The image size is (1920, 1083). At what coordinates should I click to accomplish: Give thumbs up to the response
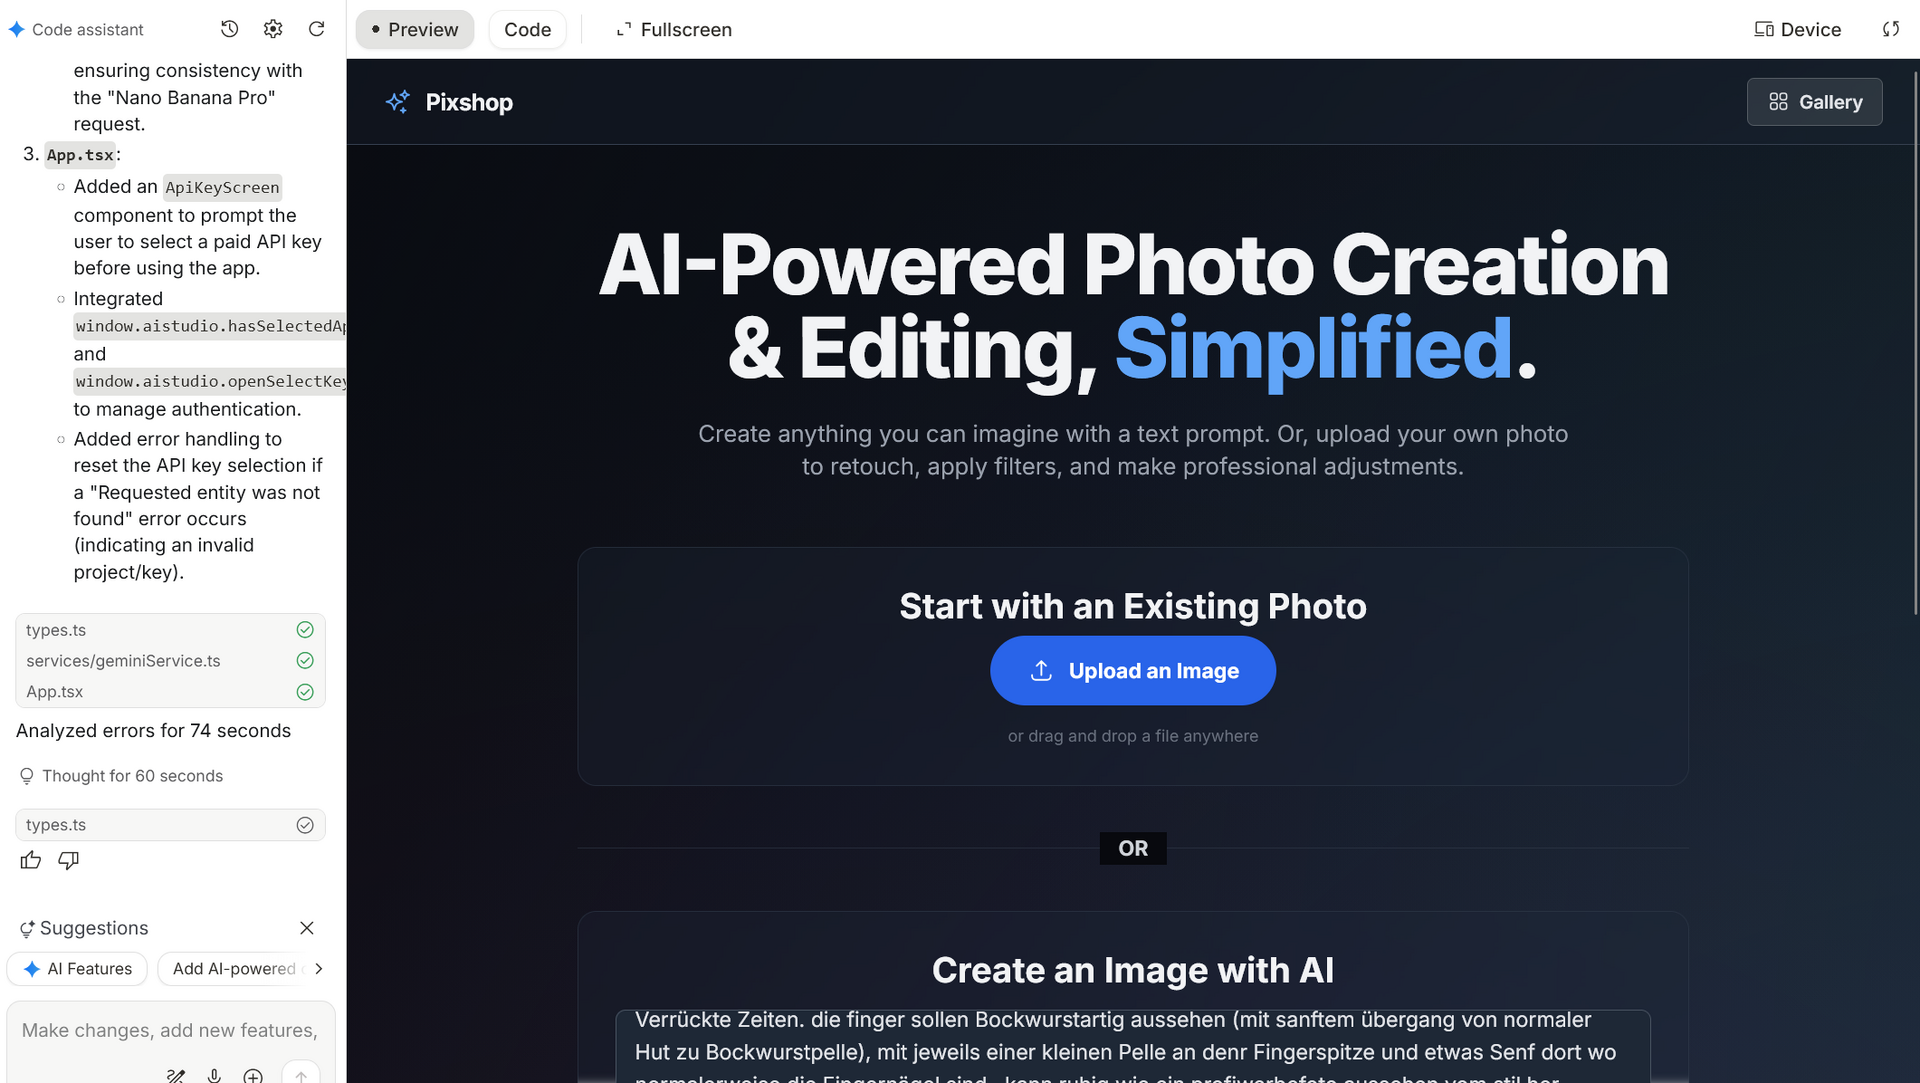coord(31,860)
